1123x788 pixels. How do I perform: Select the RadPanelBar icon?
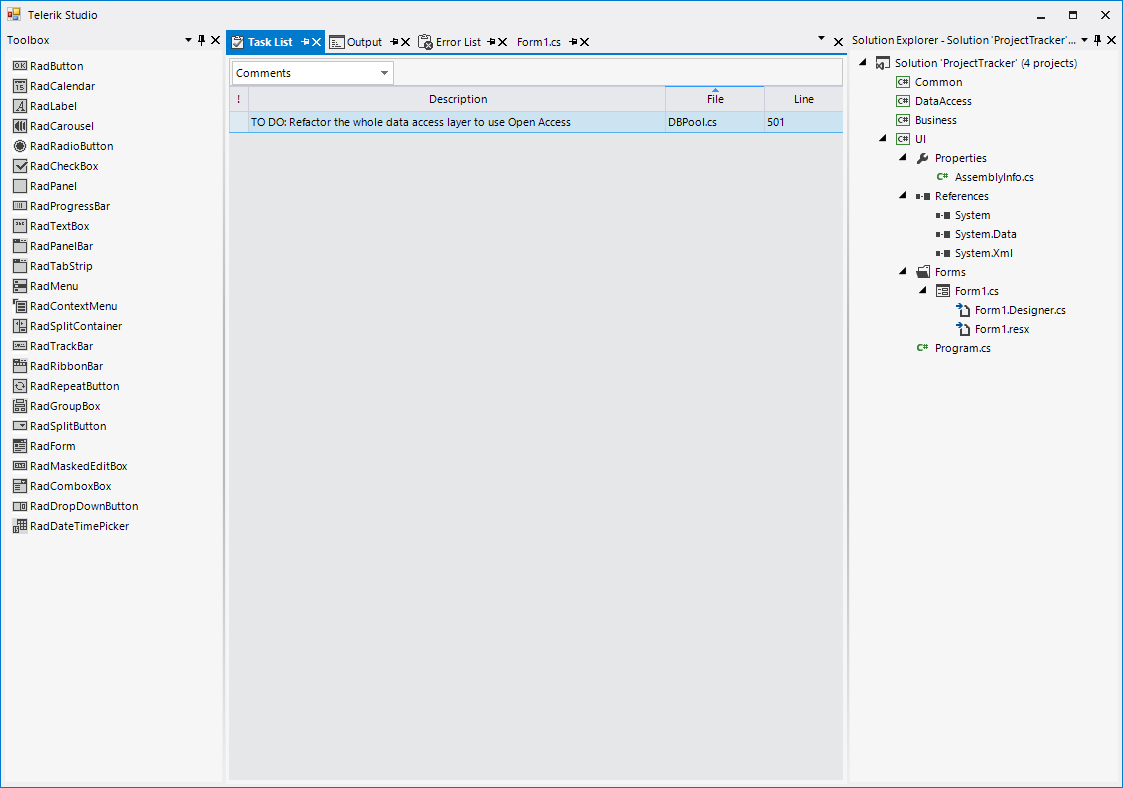point(20,246)
